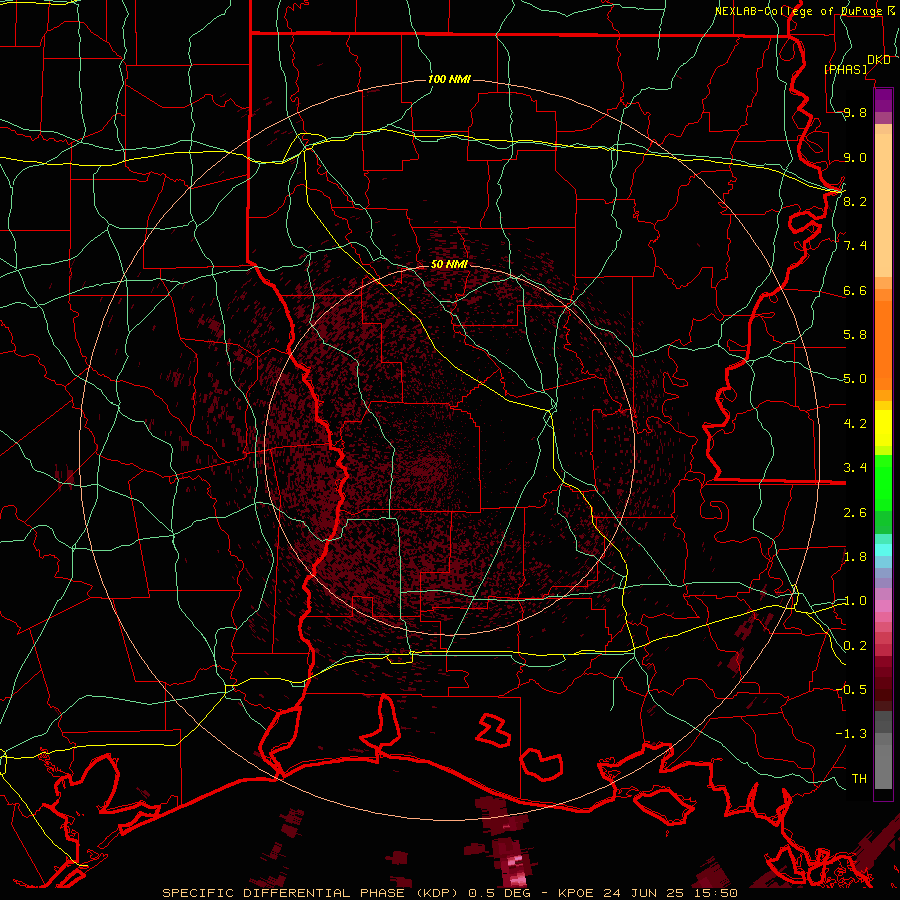Click the cyan segment of the color bar
The image size is (900, 900).
[x=883, y=549]
